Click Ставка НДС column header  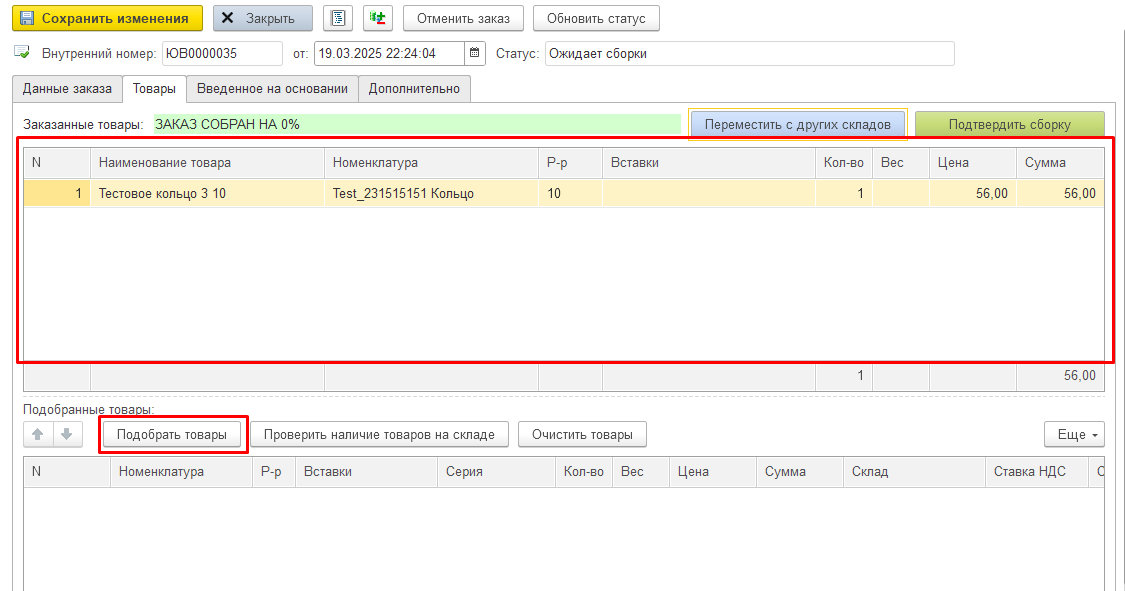click(x=1037, y=472)
